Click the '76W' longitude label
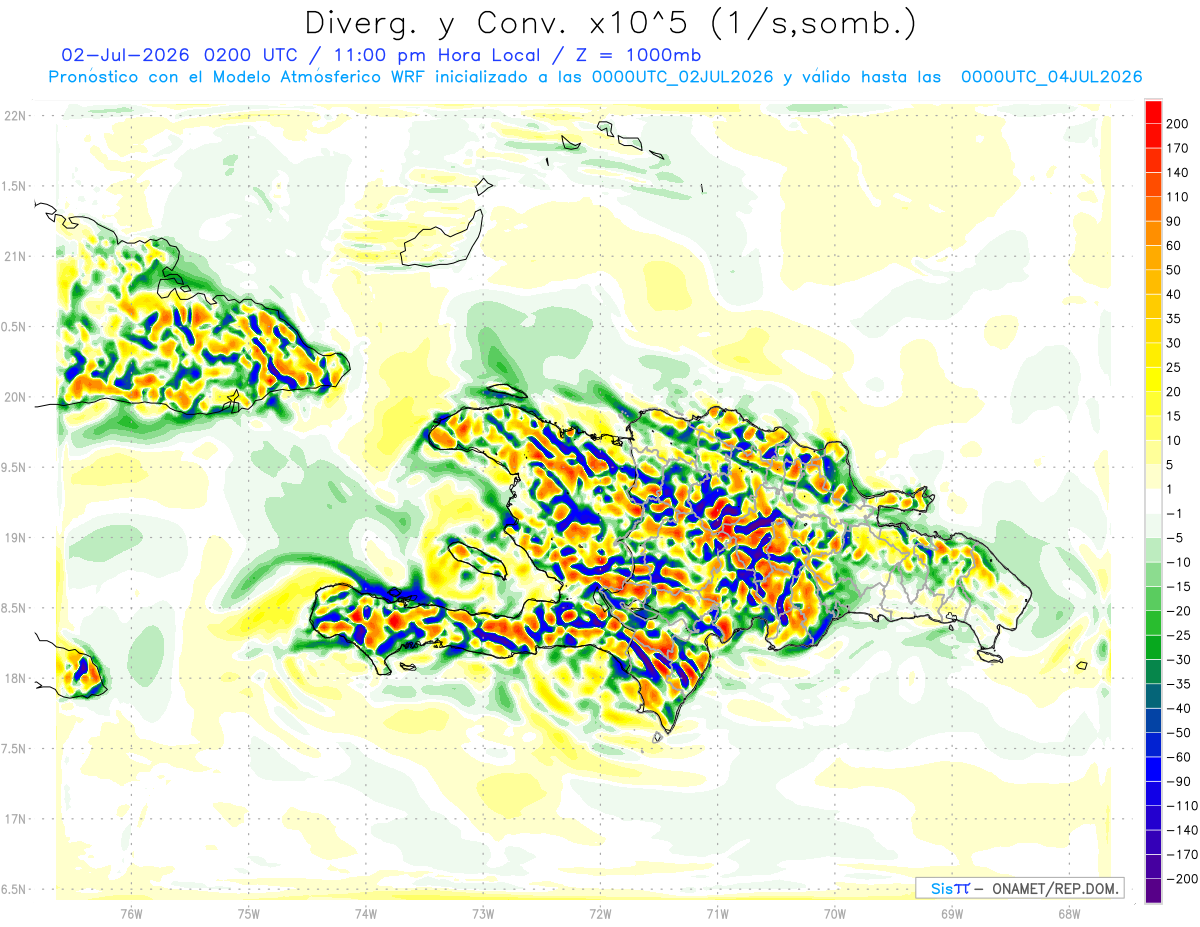The height and width of the screenshot is (927, 1200). [x=131, y=913]
